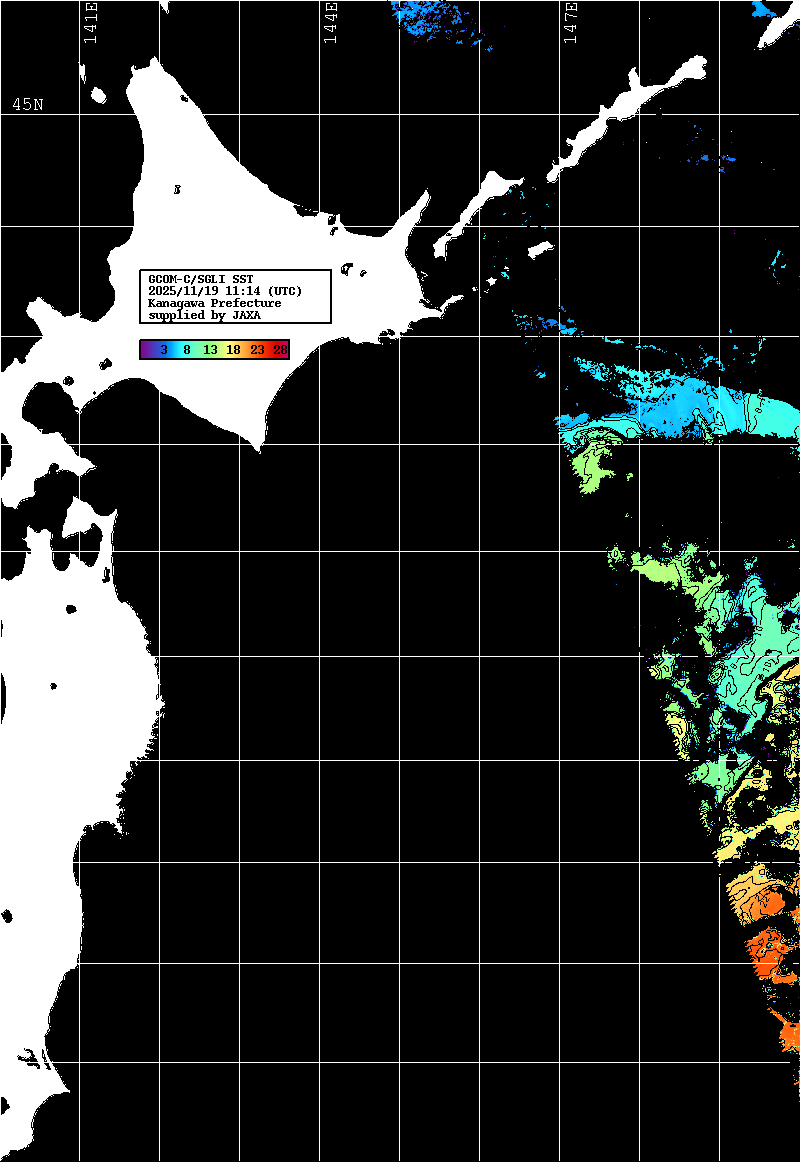Image resolution: width=800 pixels, height=1162 pixels.
Task: Select the 23 orange value on the legend
Action: (257, 350)
